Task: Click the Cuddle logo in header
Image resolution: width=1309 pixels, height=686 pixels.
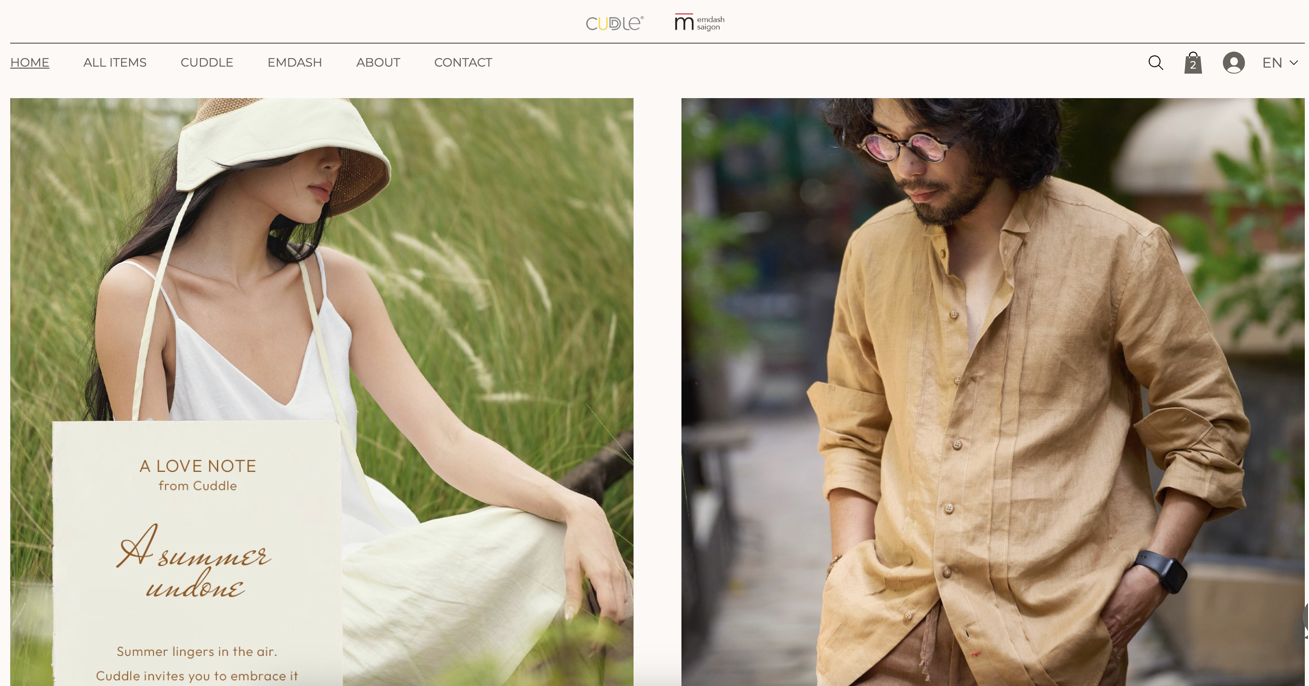Action: 615,23
